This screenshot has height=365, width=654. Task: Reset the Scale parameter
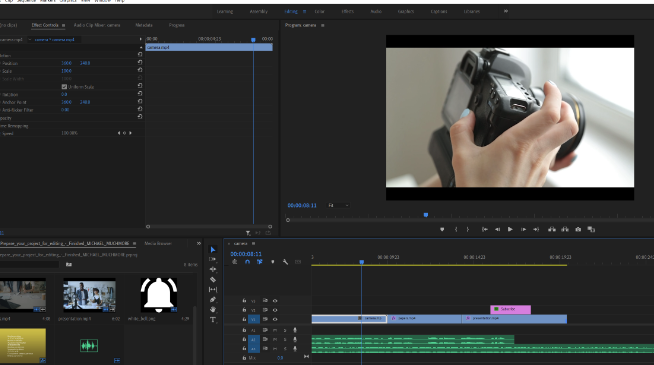coord(140,70)
